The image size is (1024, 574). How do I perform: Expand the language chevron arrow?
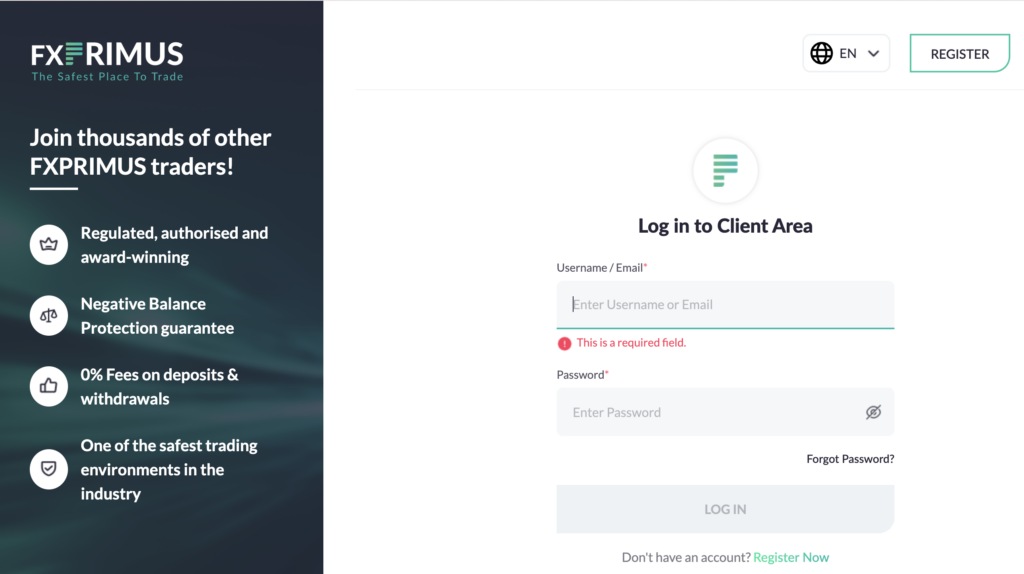tap(873, 54)
